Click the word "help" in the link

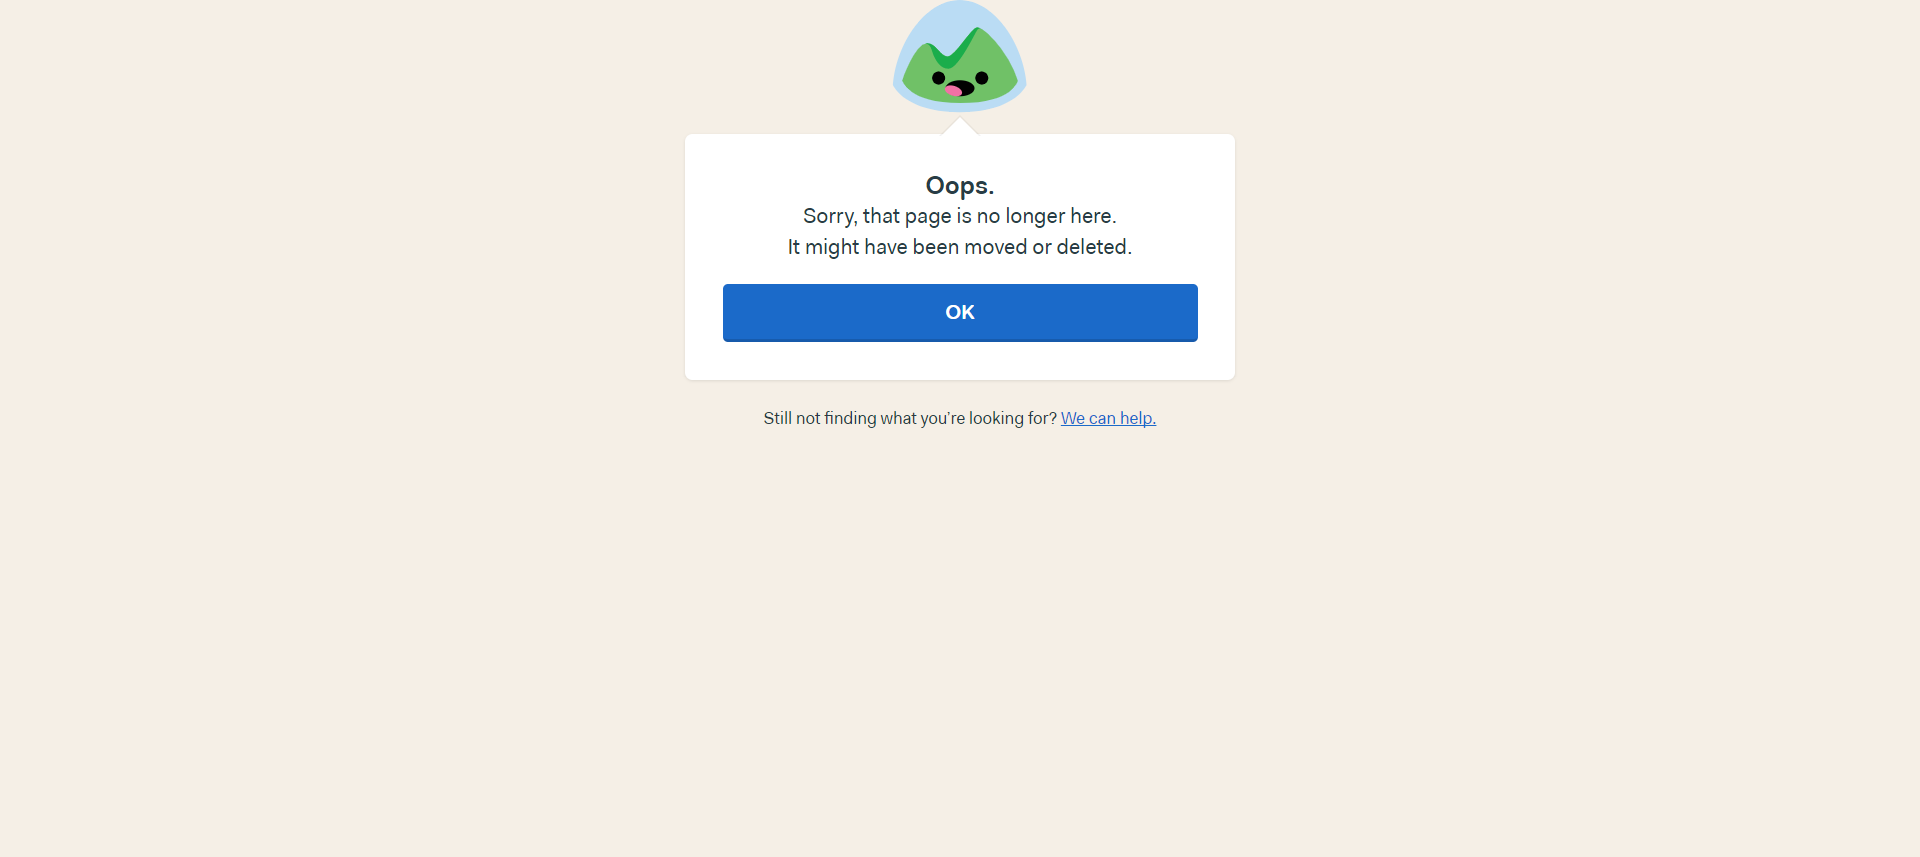[x=1136, y=418]
